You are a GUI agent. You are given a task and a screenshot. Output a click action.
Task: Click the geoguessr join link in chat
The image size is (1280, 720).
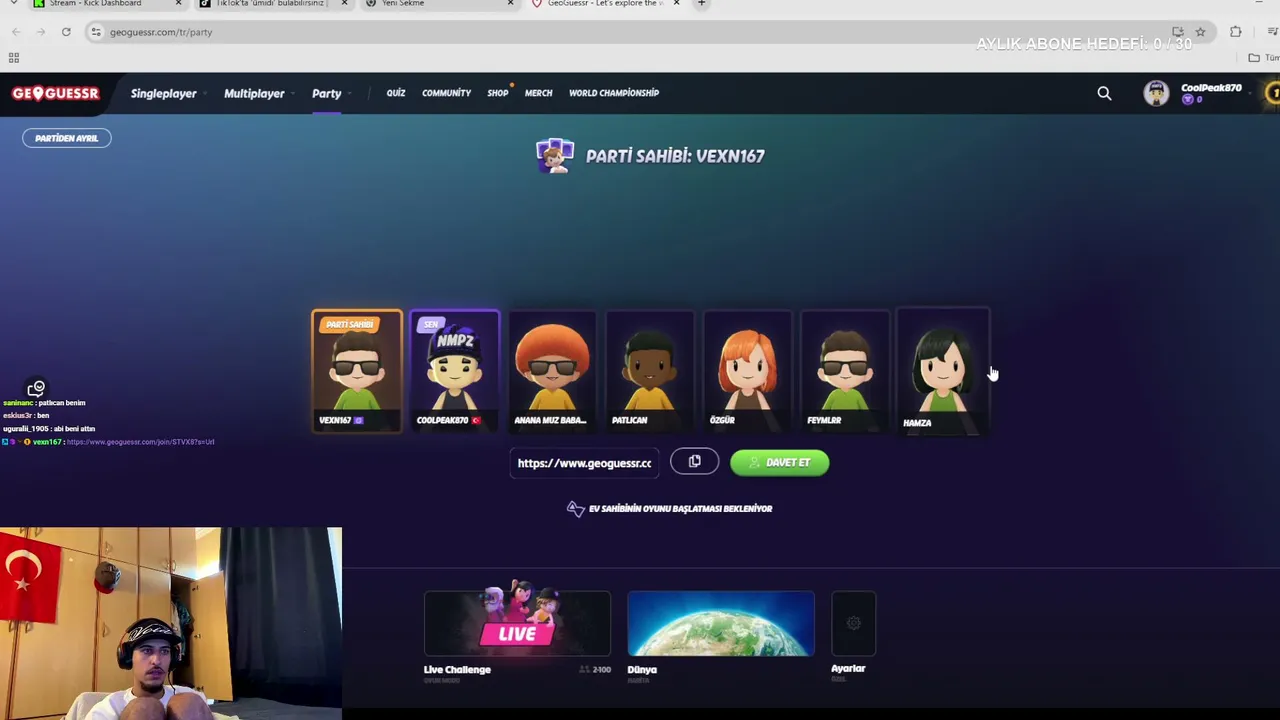[140, 442]
